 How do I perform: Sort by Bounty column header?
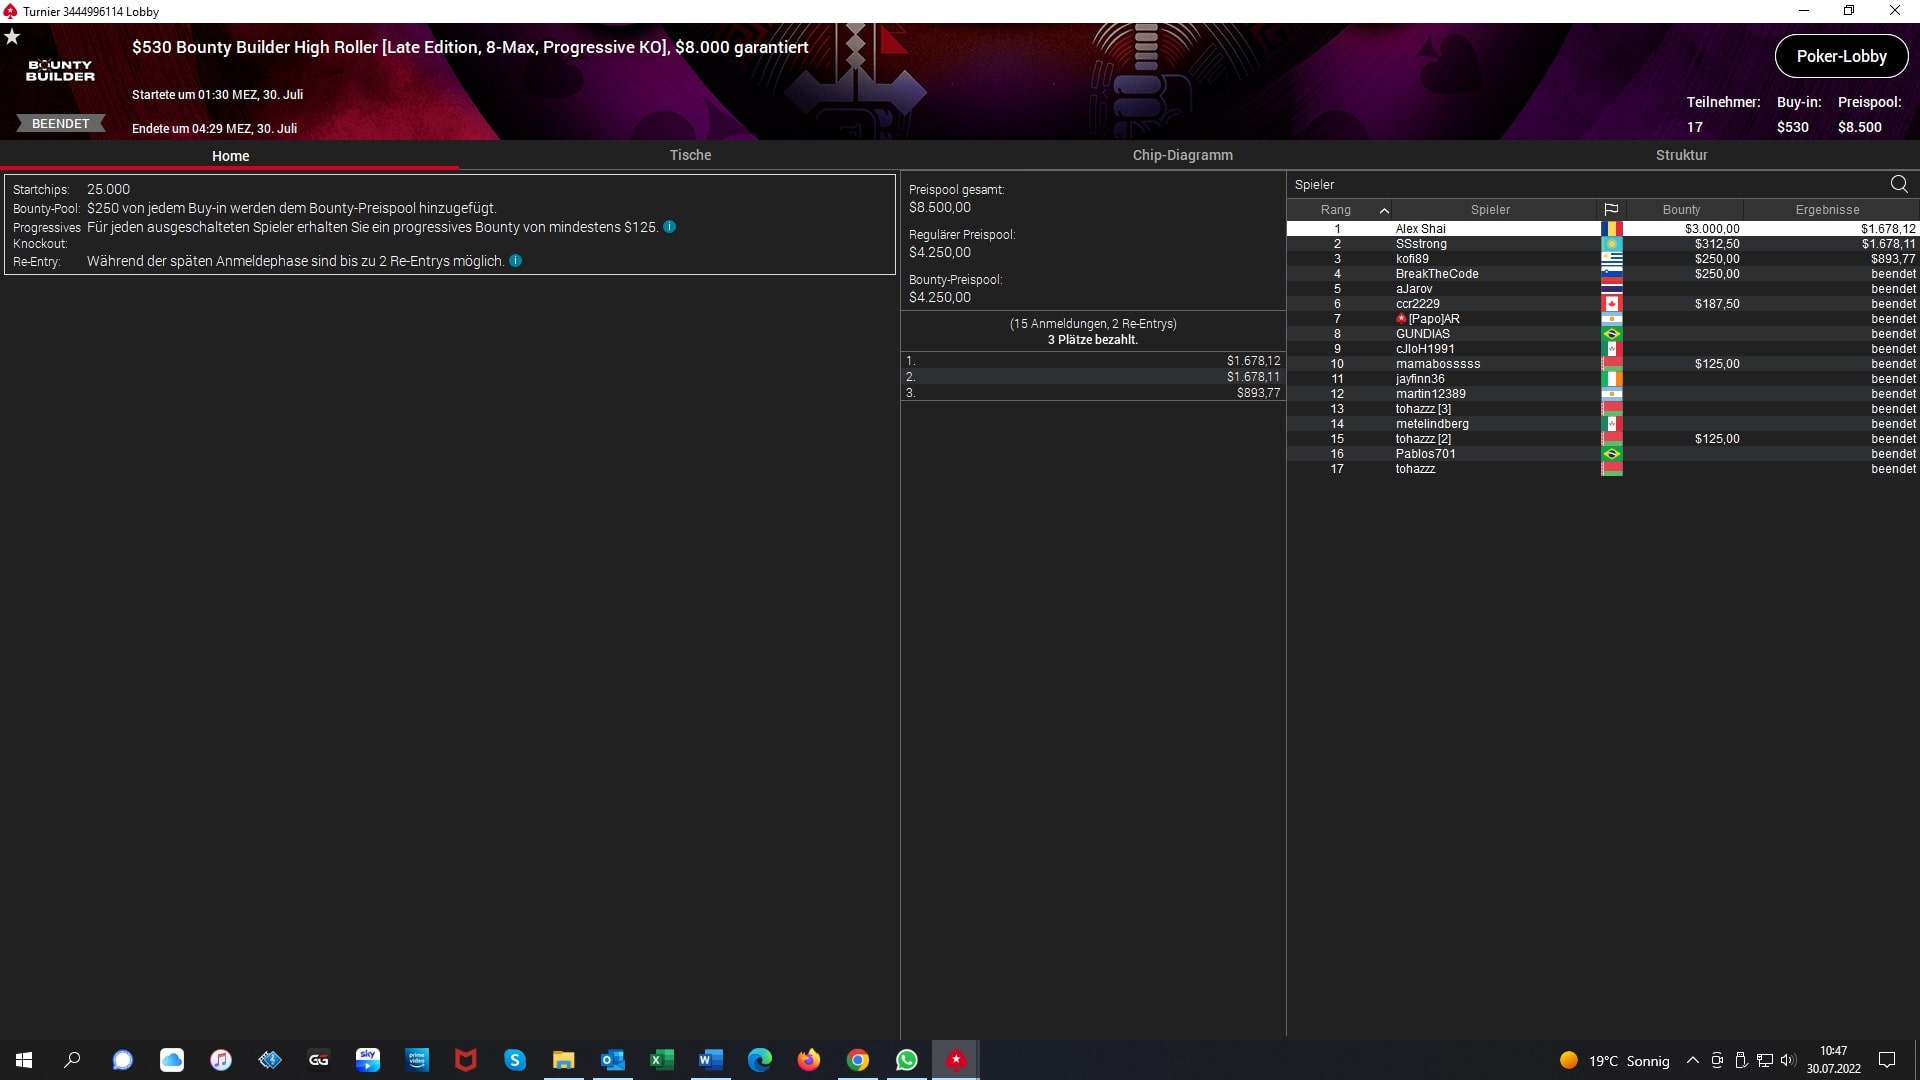[x=1681, y=210]
